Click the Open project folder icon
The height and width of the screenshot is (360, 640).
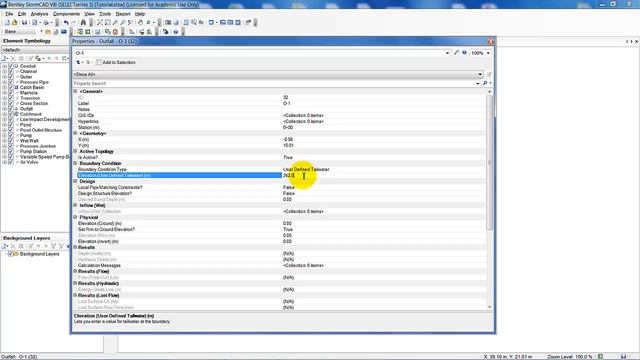(15, 22)
